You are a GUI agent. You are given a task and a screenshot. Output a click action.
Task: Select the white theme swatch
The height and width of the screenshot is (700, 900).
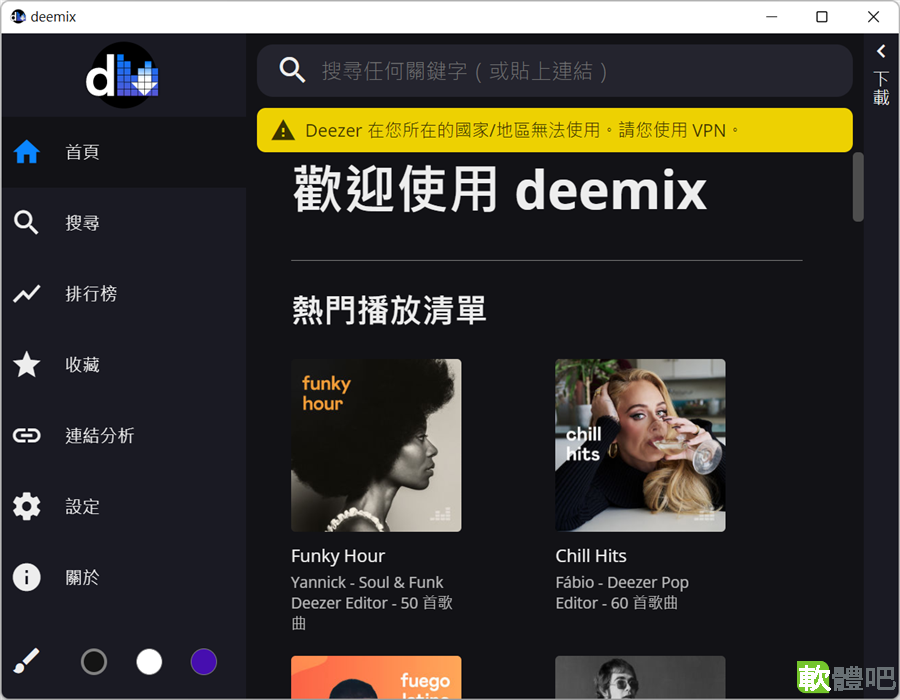(149, 662)
